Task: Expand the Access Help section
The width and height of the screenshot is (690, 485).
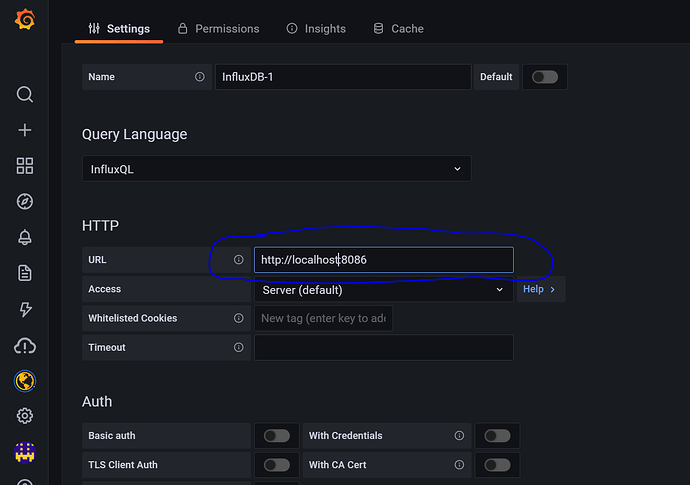Action: pos(538,290)
